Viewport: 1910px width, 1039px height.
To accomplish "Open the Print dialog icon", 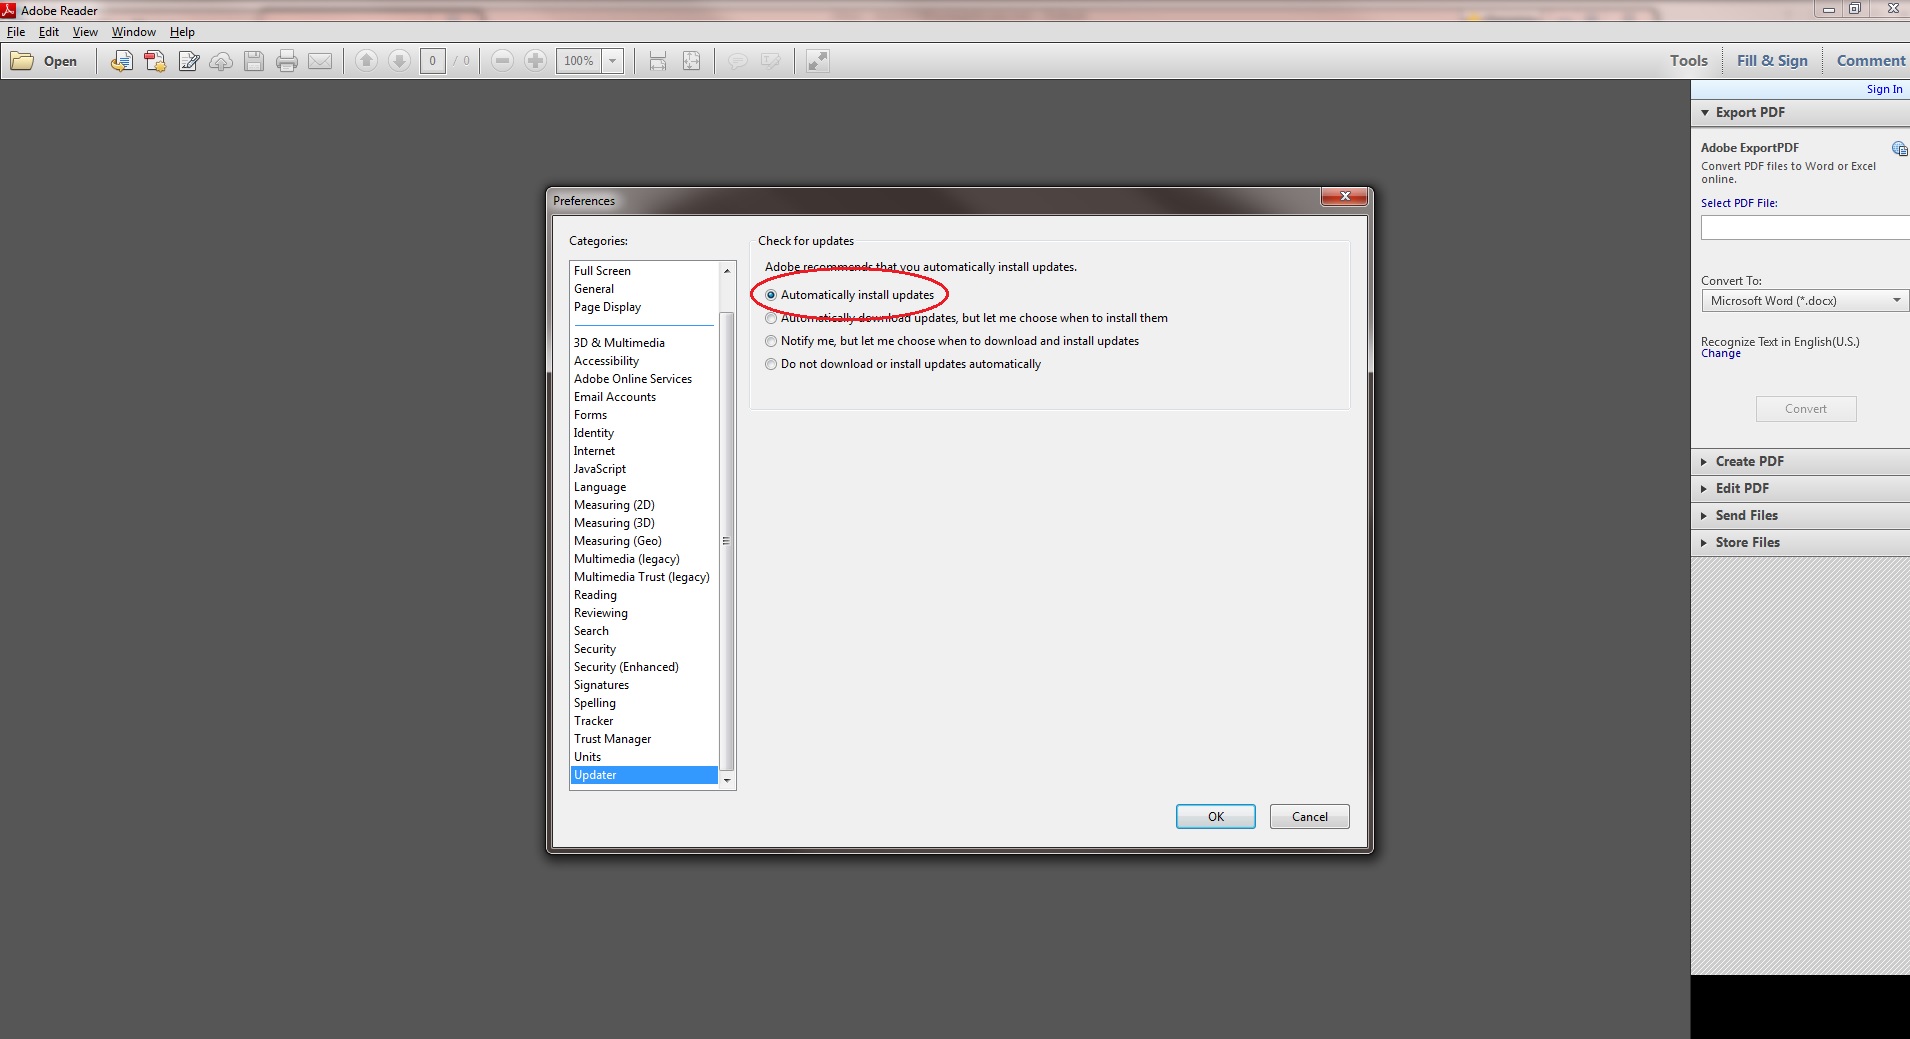I will tap(287, 61).
